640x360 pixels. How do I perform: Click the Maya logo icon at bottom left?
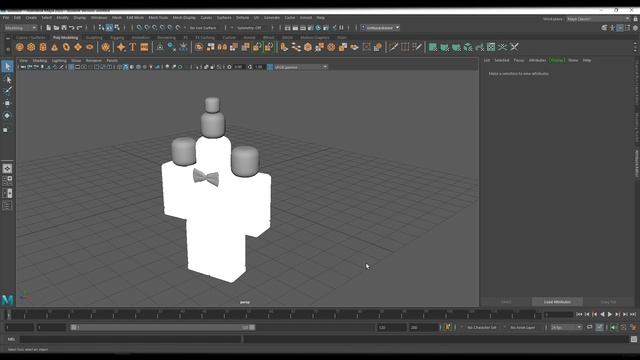click(x=7, y=300)
